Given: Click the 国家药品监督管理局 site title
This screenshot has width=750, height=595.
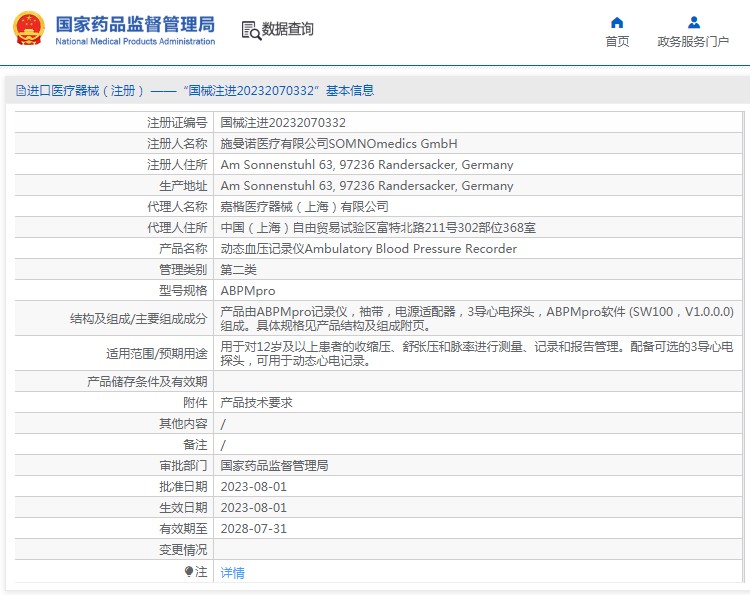Looking at the screenshot, I should (x=135, y=24).
